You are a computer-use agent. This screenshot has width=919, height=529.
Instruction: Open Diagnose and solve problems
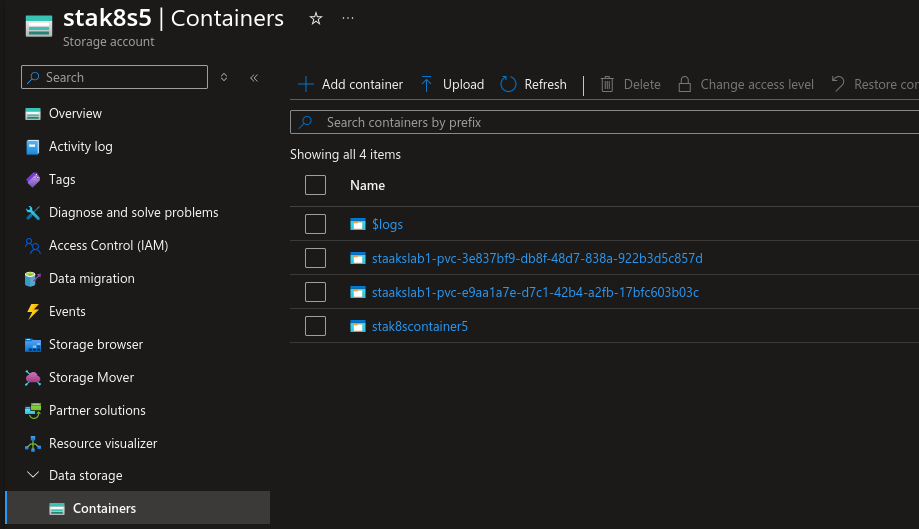click(133, 213)
